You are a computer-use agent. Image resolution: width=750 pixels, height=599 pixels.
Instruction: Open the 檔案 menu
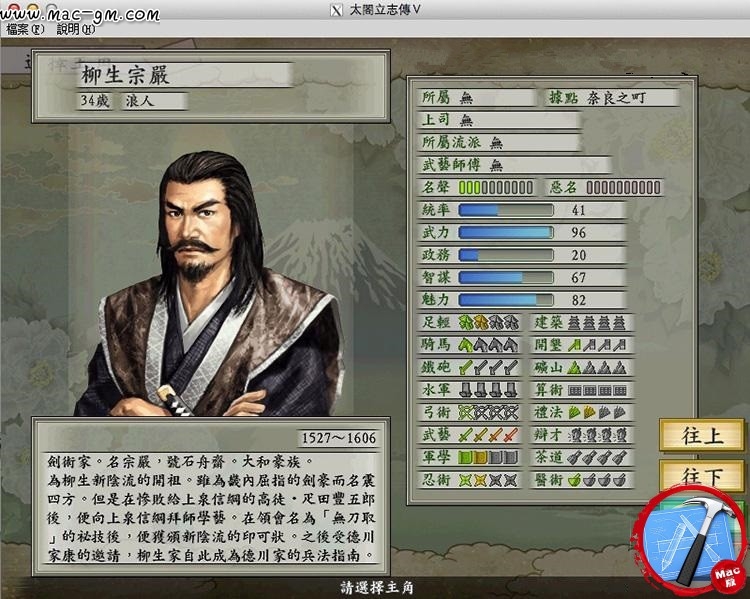pos(25,29)
